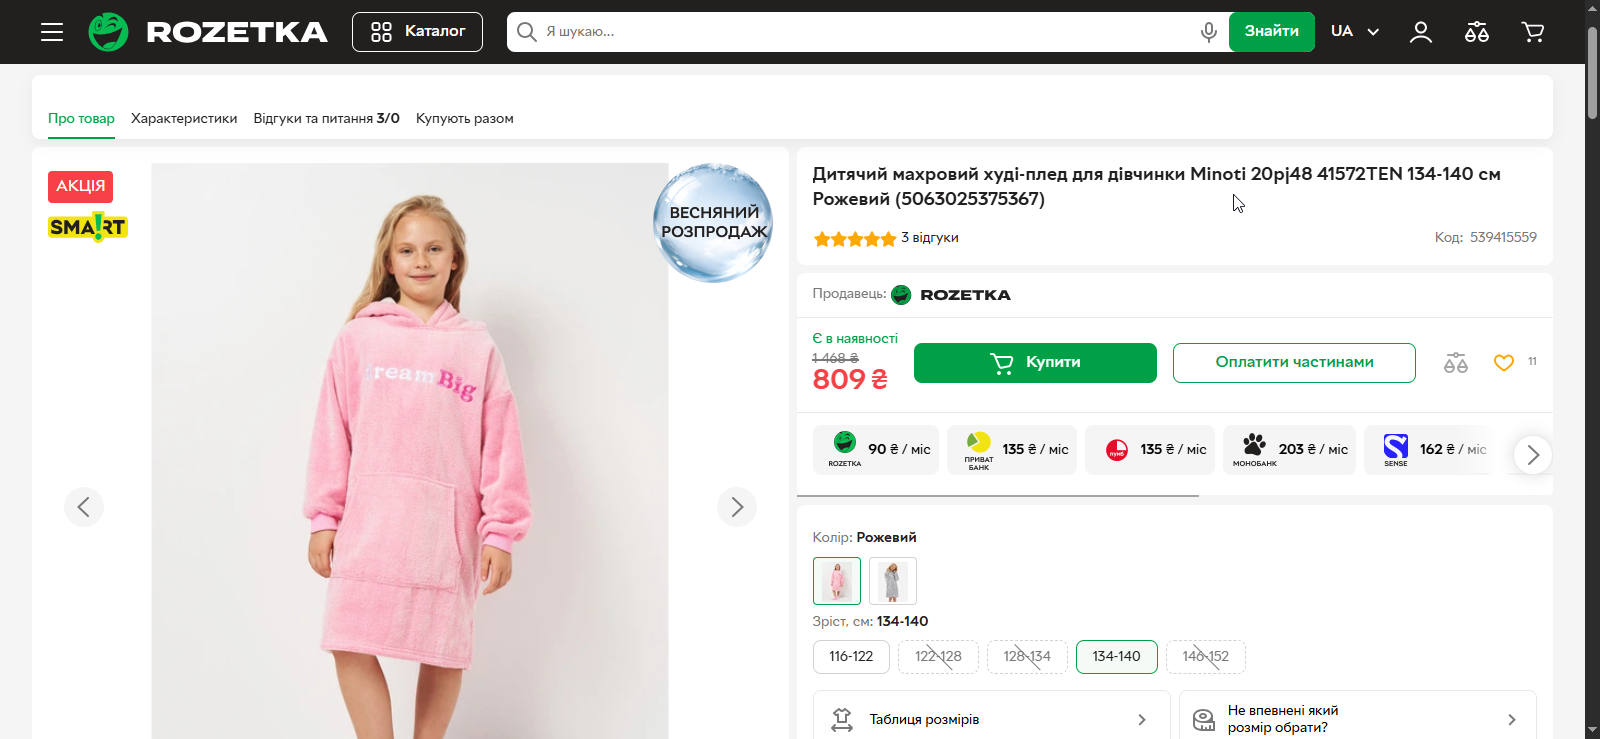Open the hamburger side menu
Image resolution: width=1600 pixels, height=739 pixels.
[x=52, y=32]
